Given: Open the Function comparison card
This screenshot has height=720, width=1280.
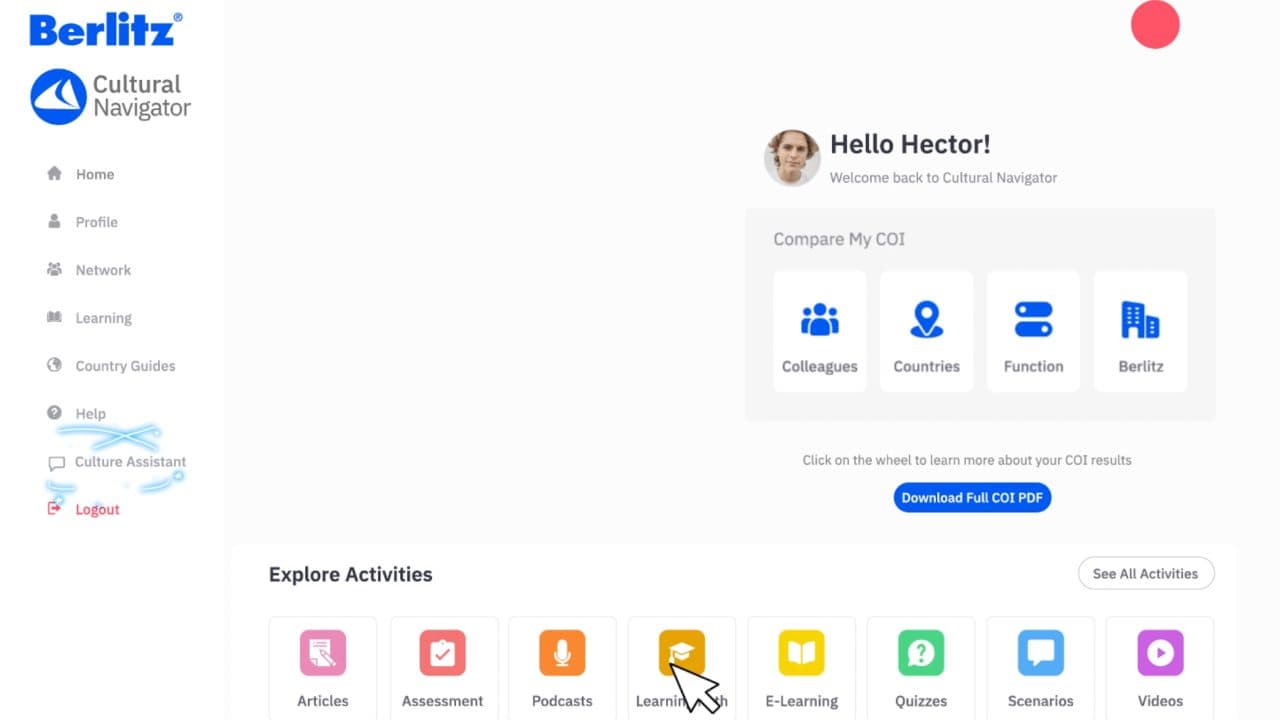Looking at the screenshot, I should [x=1034, y=331].
